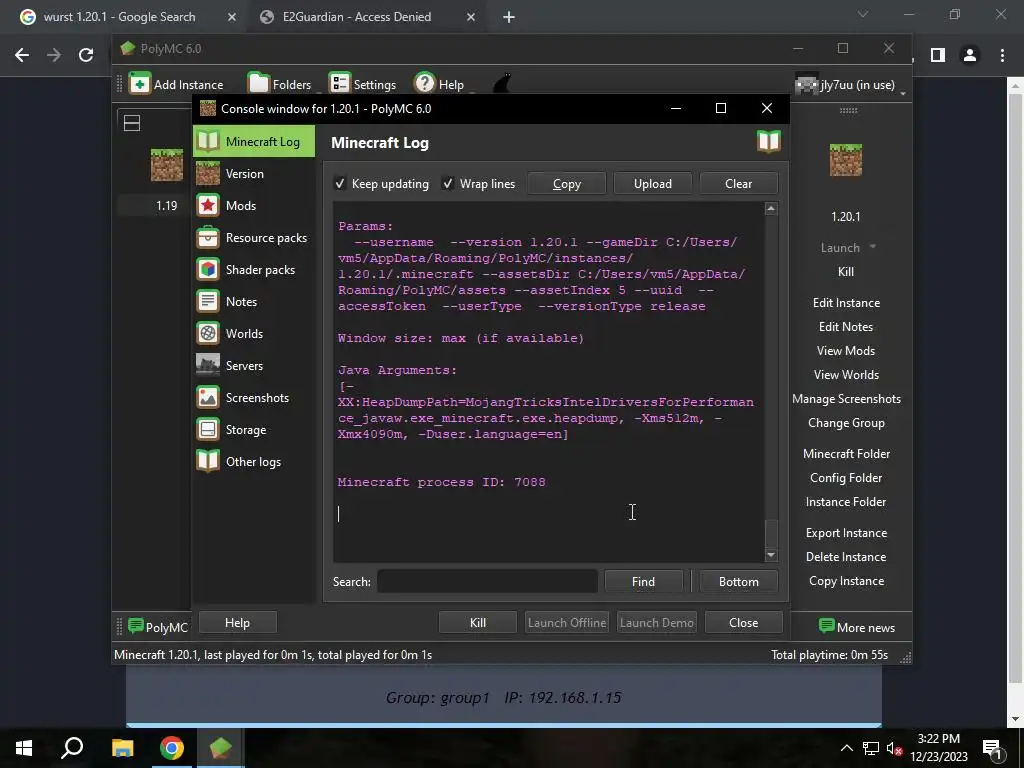This screenshot has height=768, width=1024.
Task: Click the Launch Demo button
Action: (656, 622)
